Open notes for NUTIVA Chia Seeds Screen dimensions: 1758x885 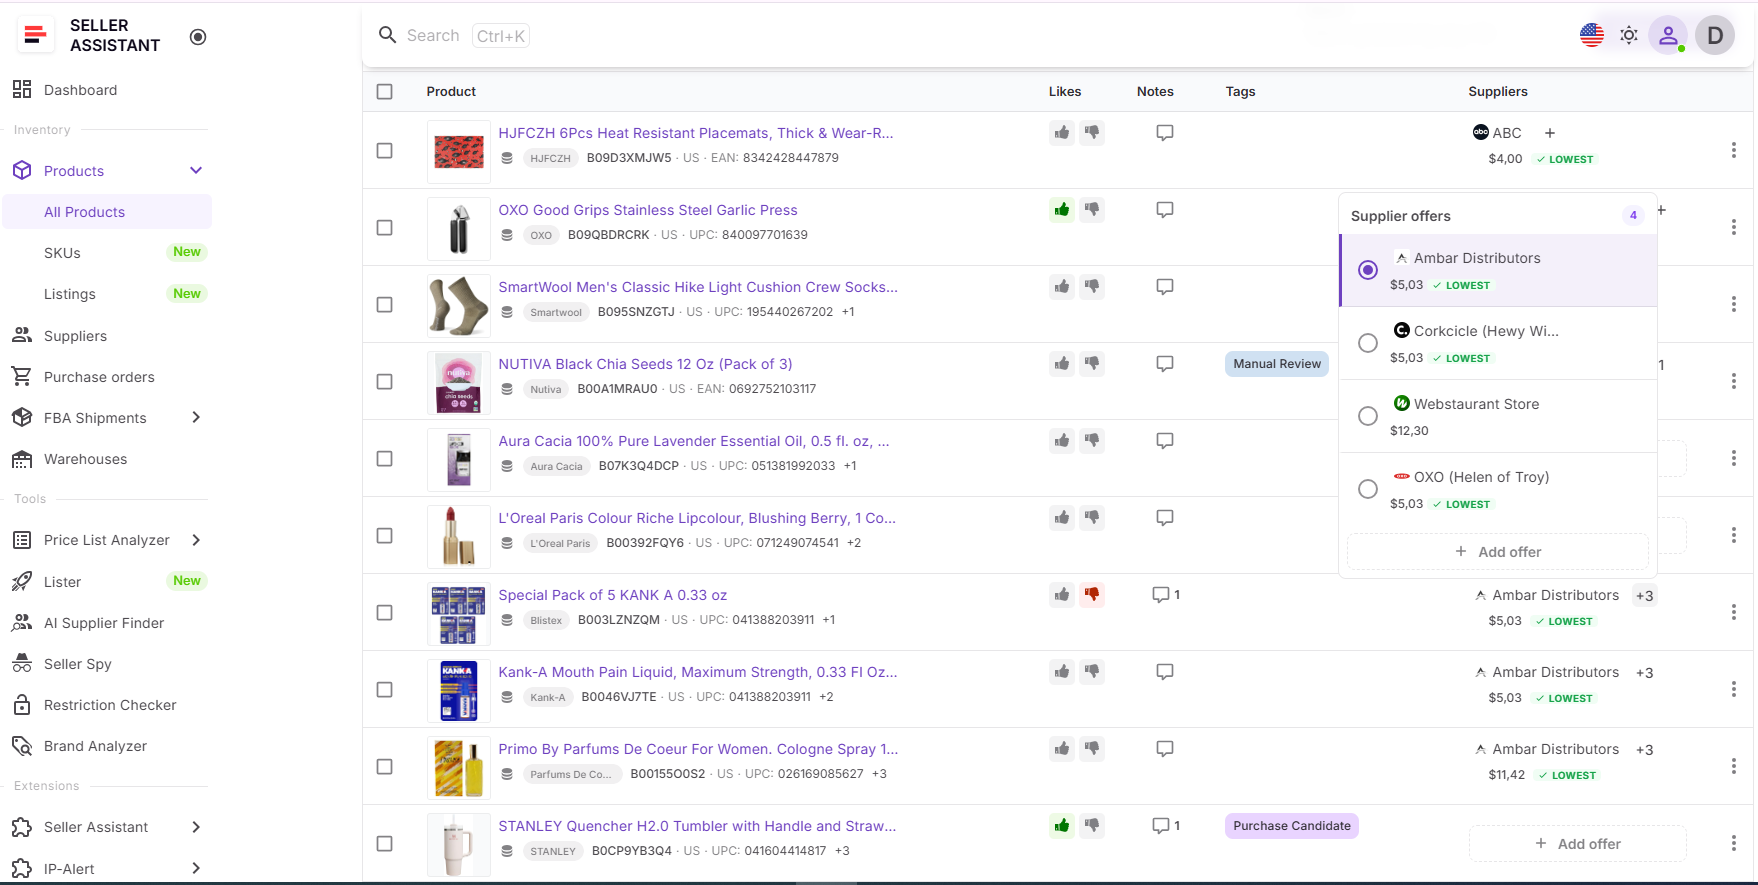(1165, 363)
